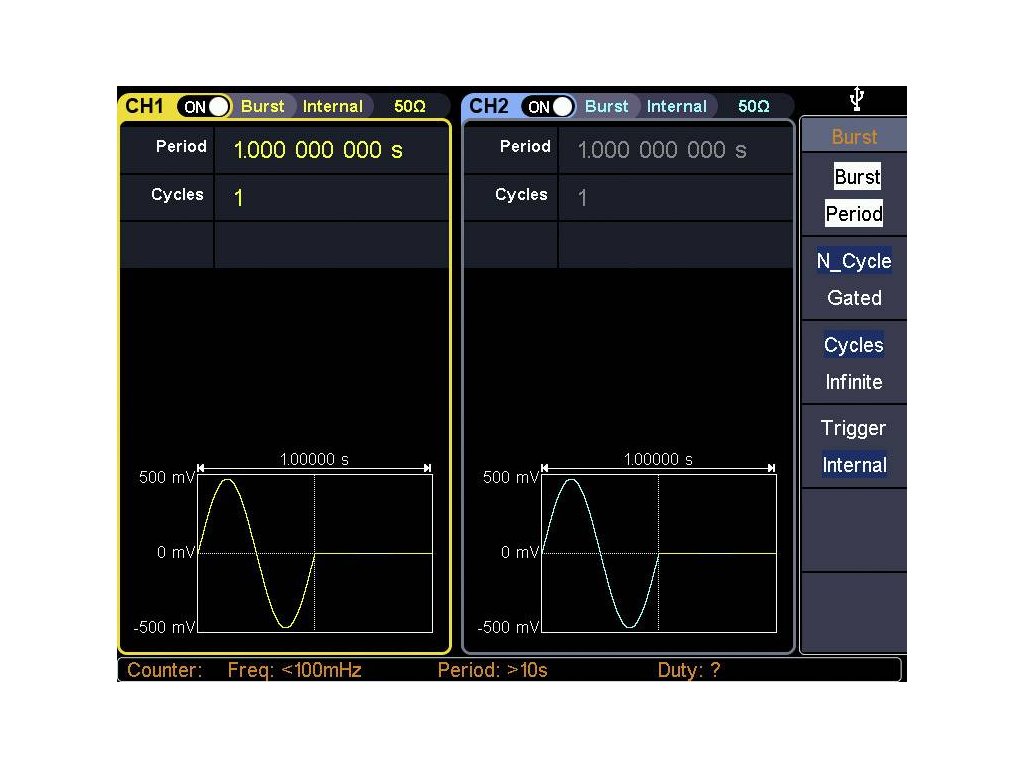Click the CH2 Internal trigger indicator
The image size is (1024, 768).
click(677, 106)
